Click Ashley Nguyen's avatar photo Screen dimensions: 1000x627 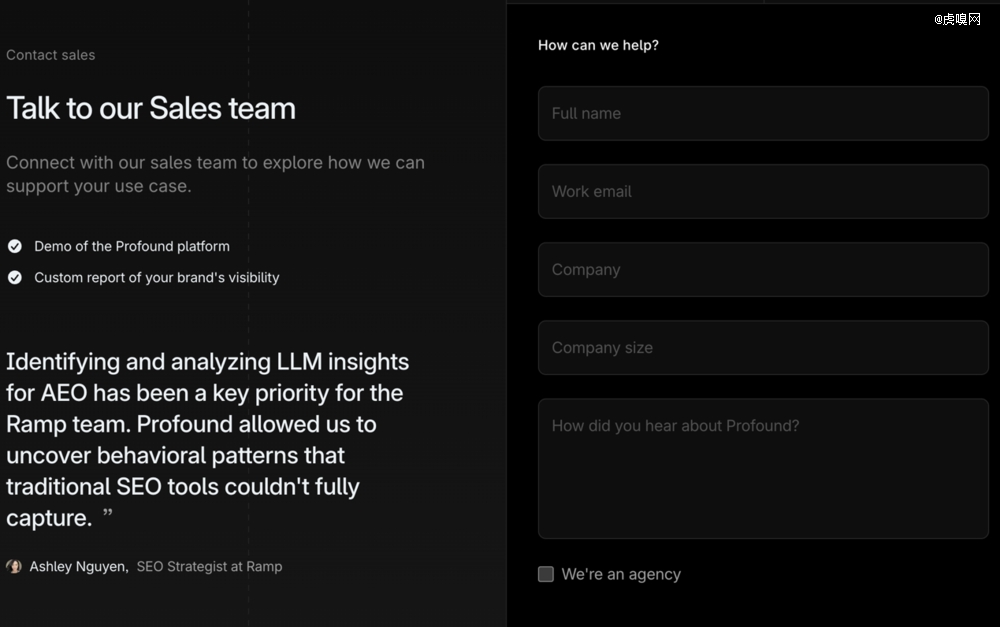pyautogui.click(x=14, y=566)
